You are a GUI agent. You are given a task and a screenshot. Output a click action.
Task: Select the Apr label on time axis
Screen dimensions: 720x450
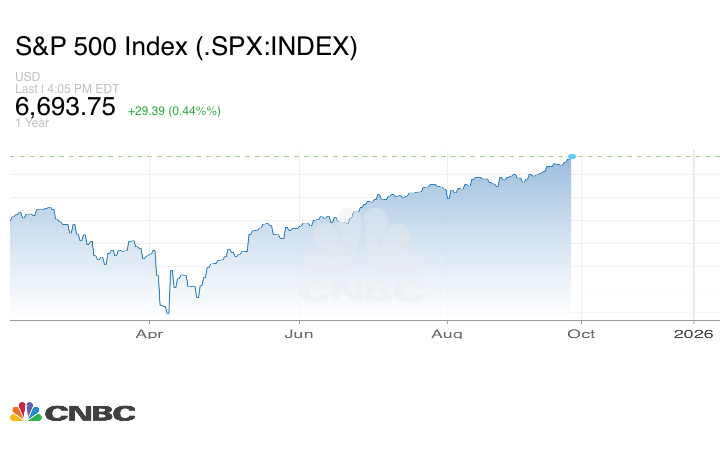point(149,333)
